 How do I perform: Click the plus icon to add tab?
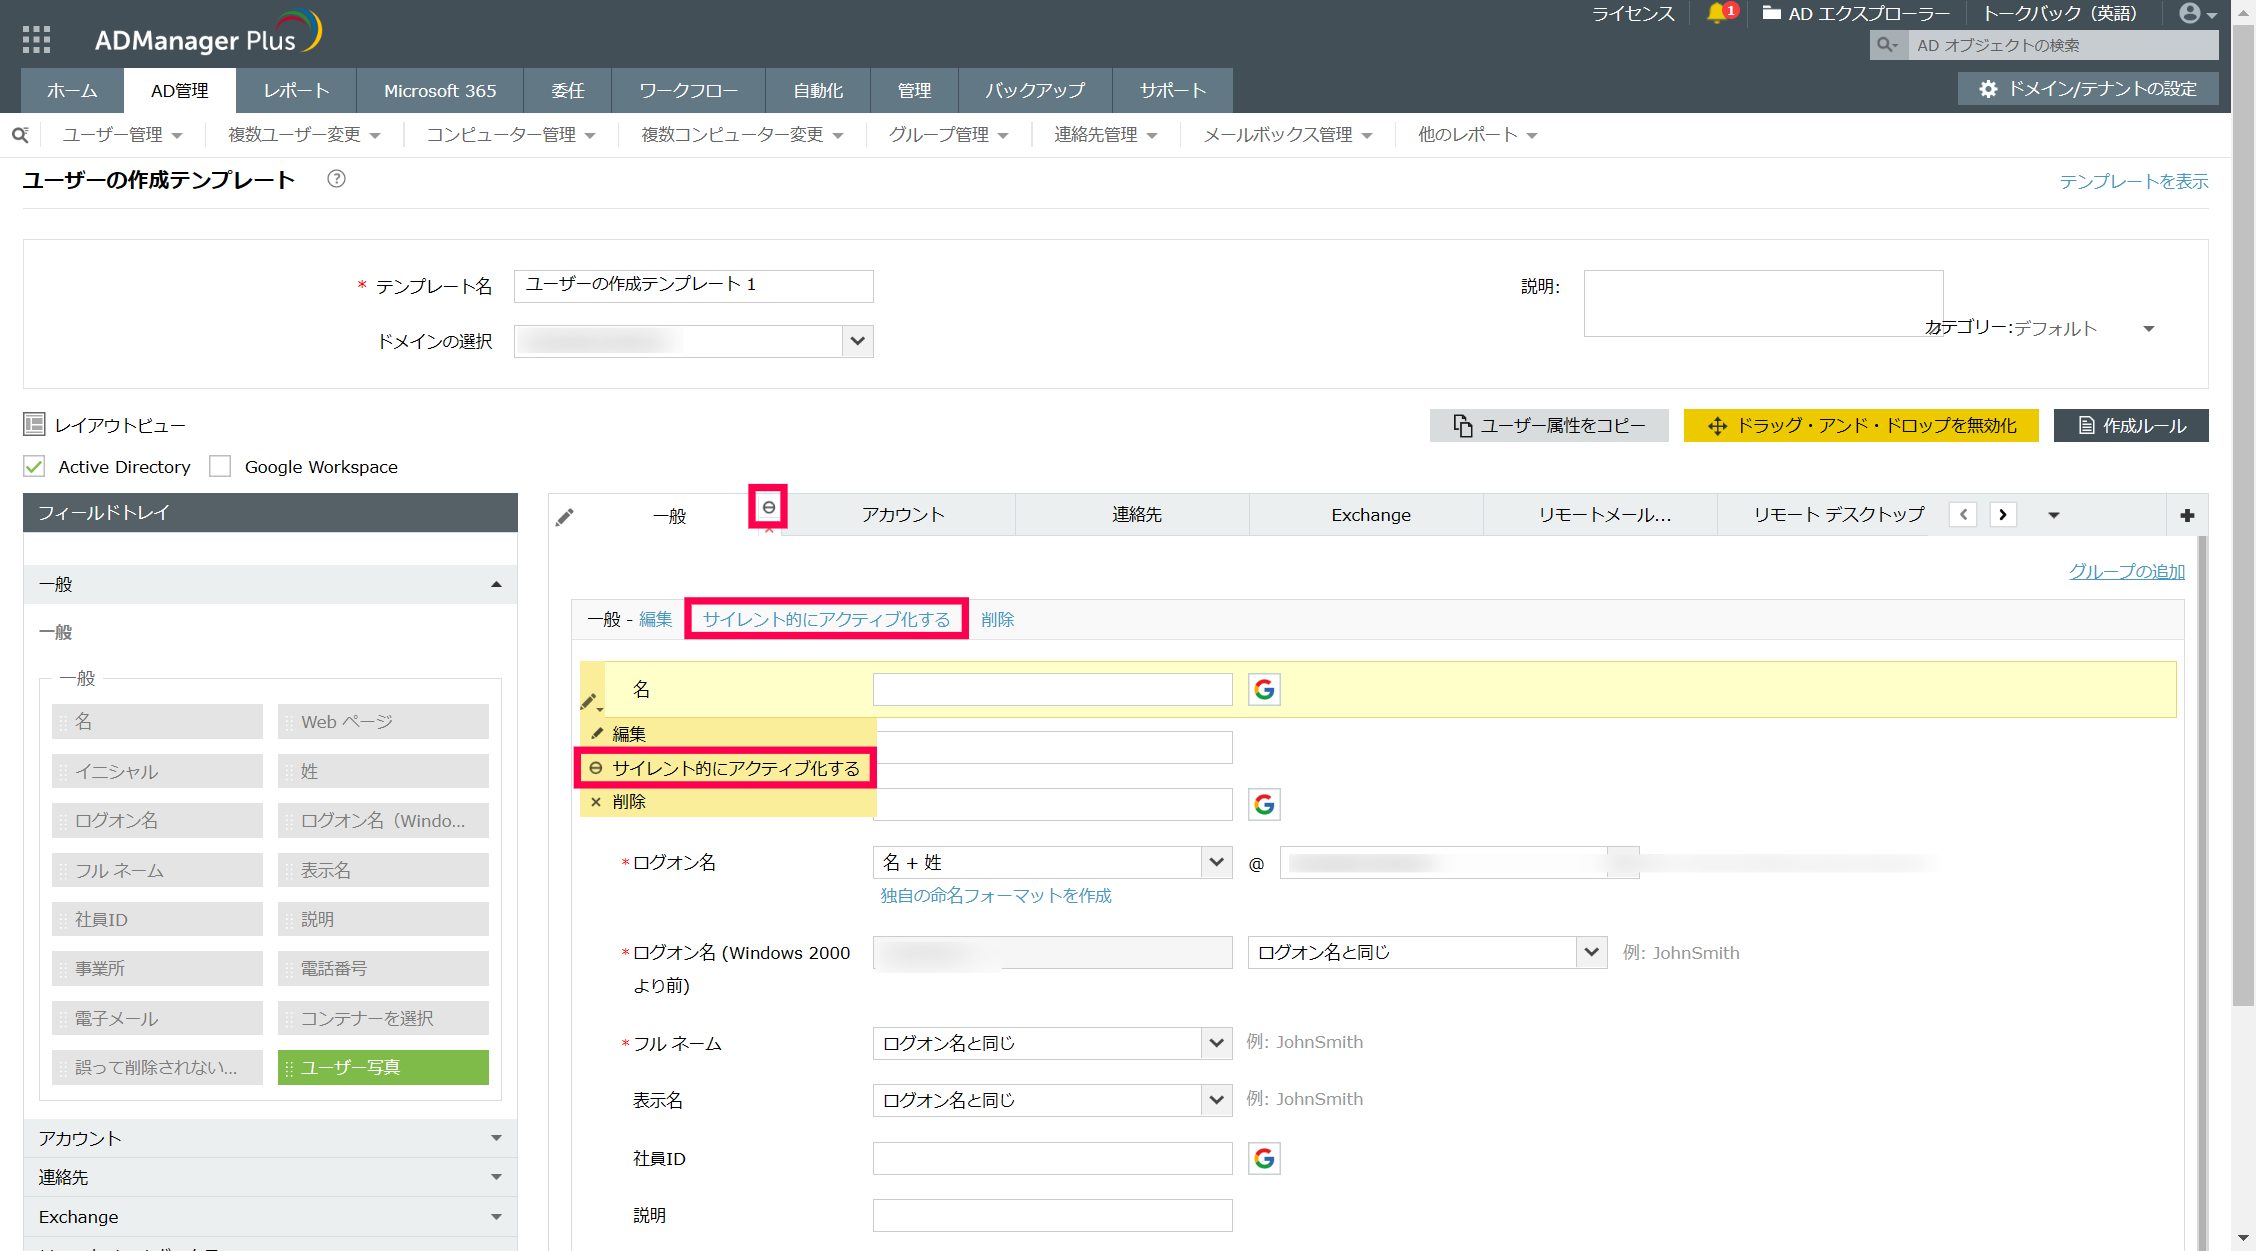pyautogui.click(x=2187, y=515)
